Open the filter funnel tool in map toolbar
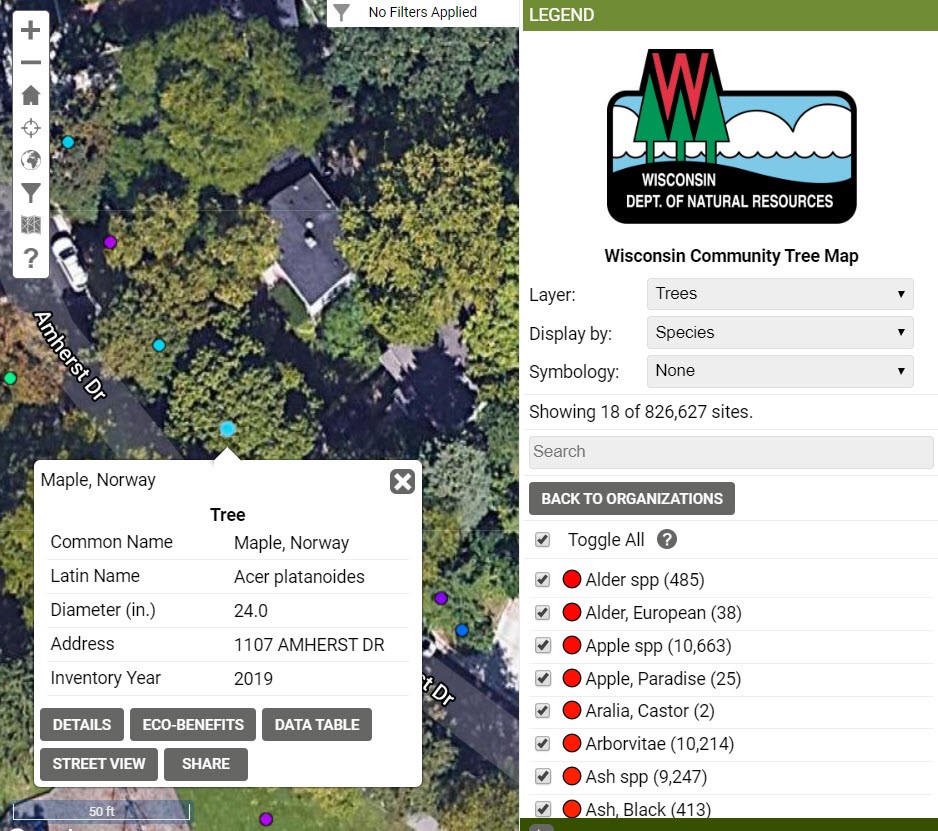Viewport: 938px width, 831px height. (31, 193)
